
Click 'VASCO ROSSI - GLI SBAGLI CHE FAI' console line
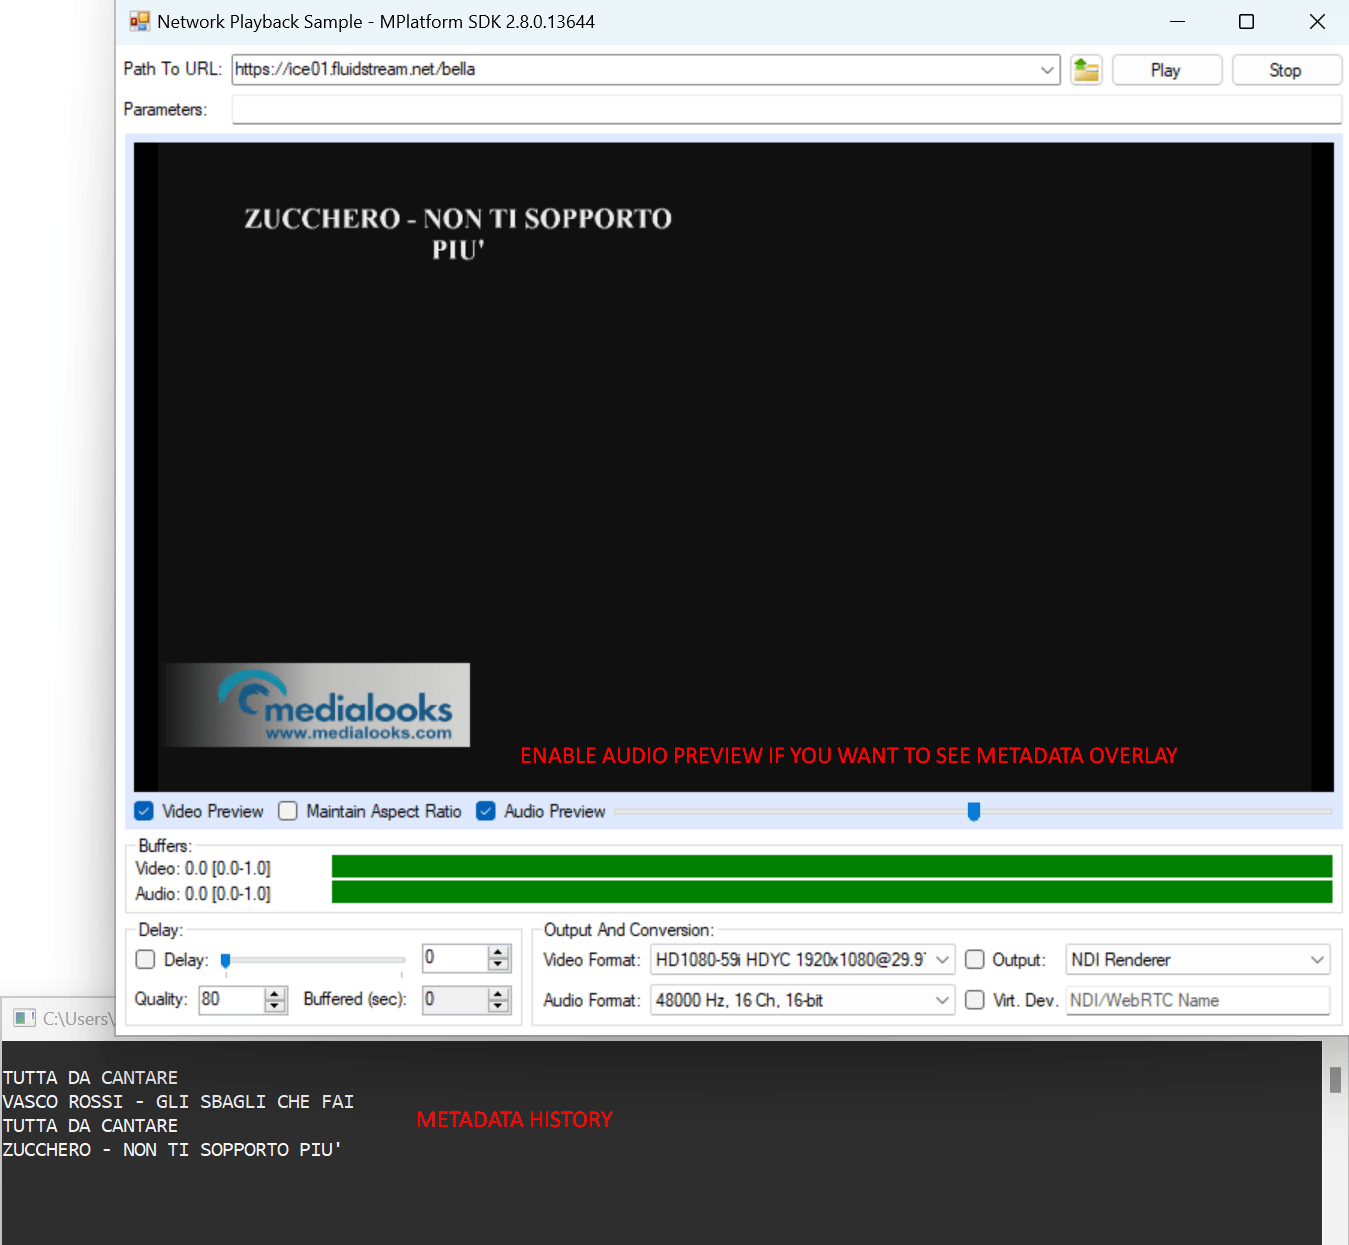coord(178,1102)
